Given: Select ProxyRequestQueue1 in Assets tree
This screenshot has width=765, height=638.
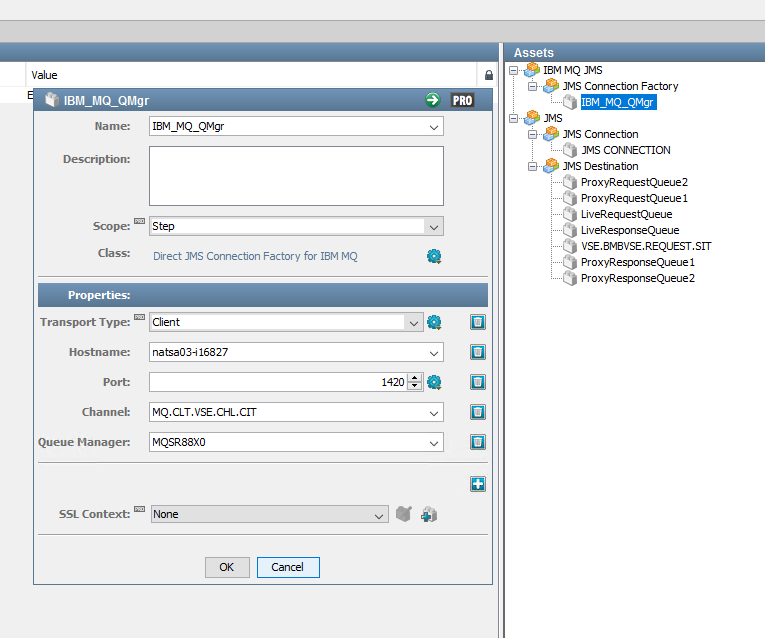Looking at the screenshot, I should pyautogui.click(x=634, y=199).
